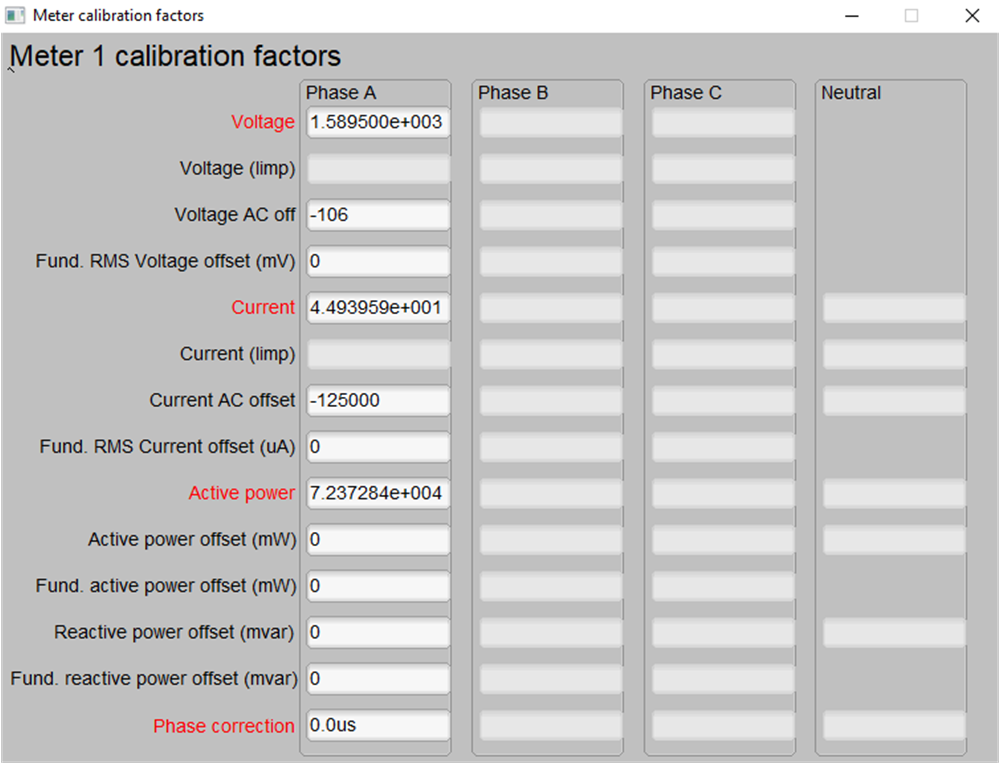Screen dimensions: 1000x764
Task: Click the Phase A Active power field
Action: pos(377,493)
